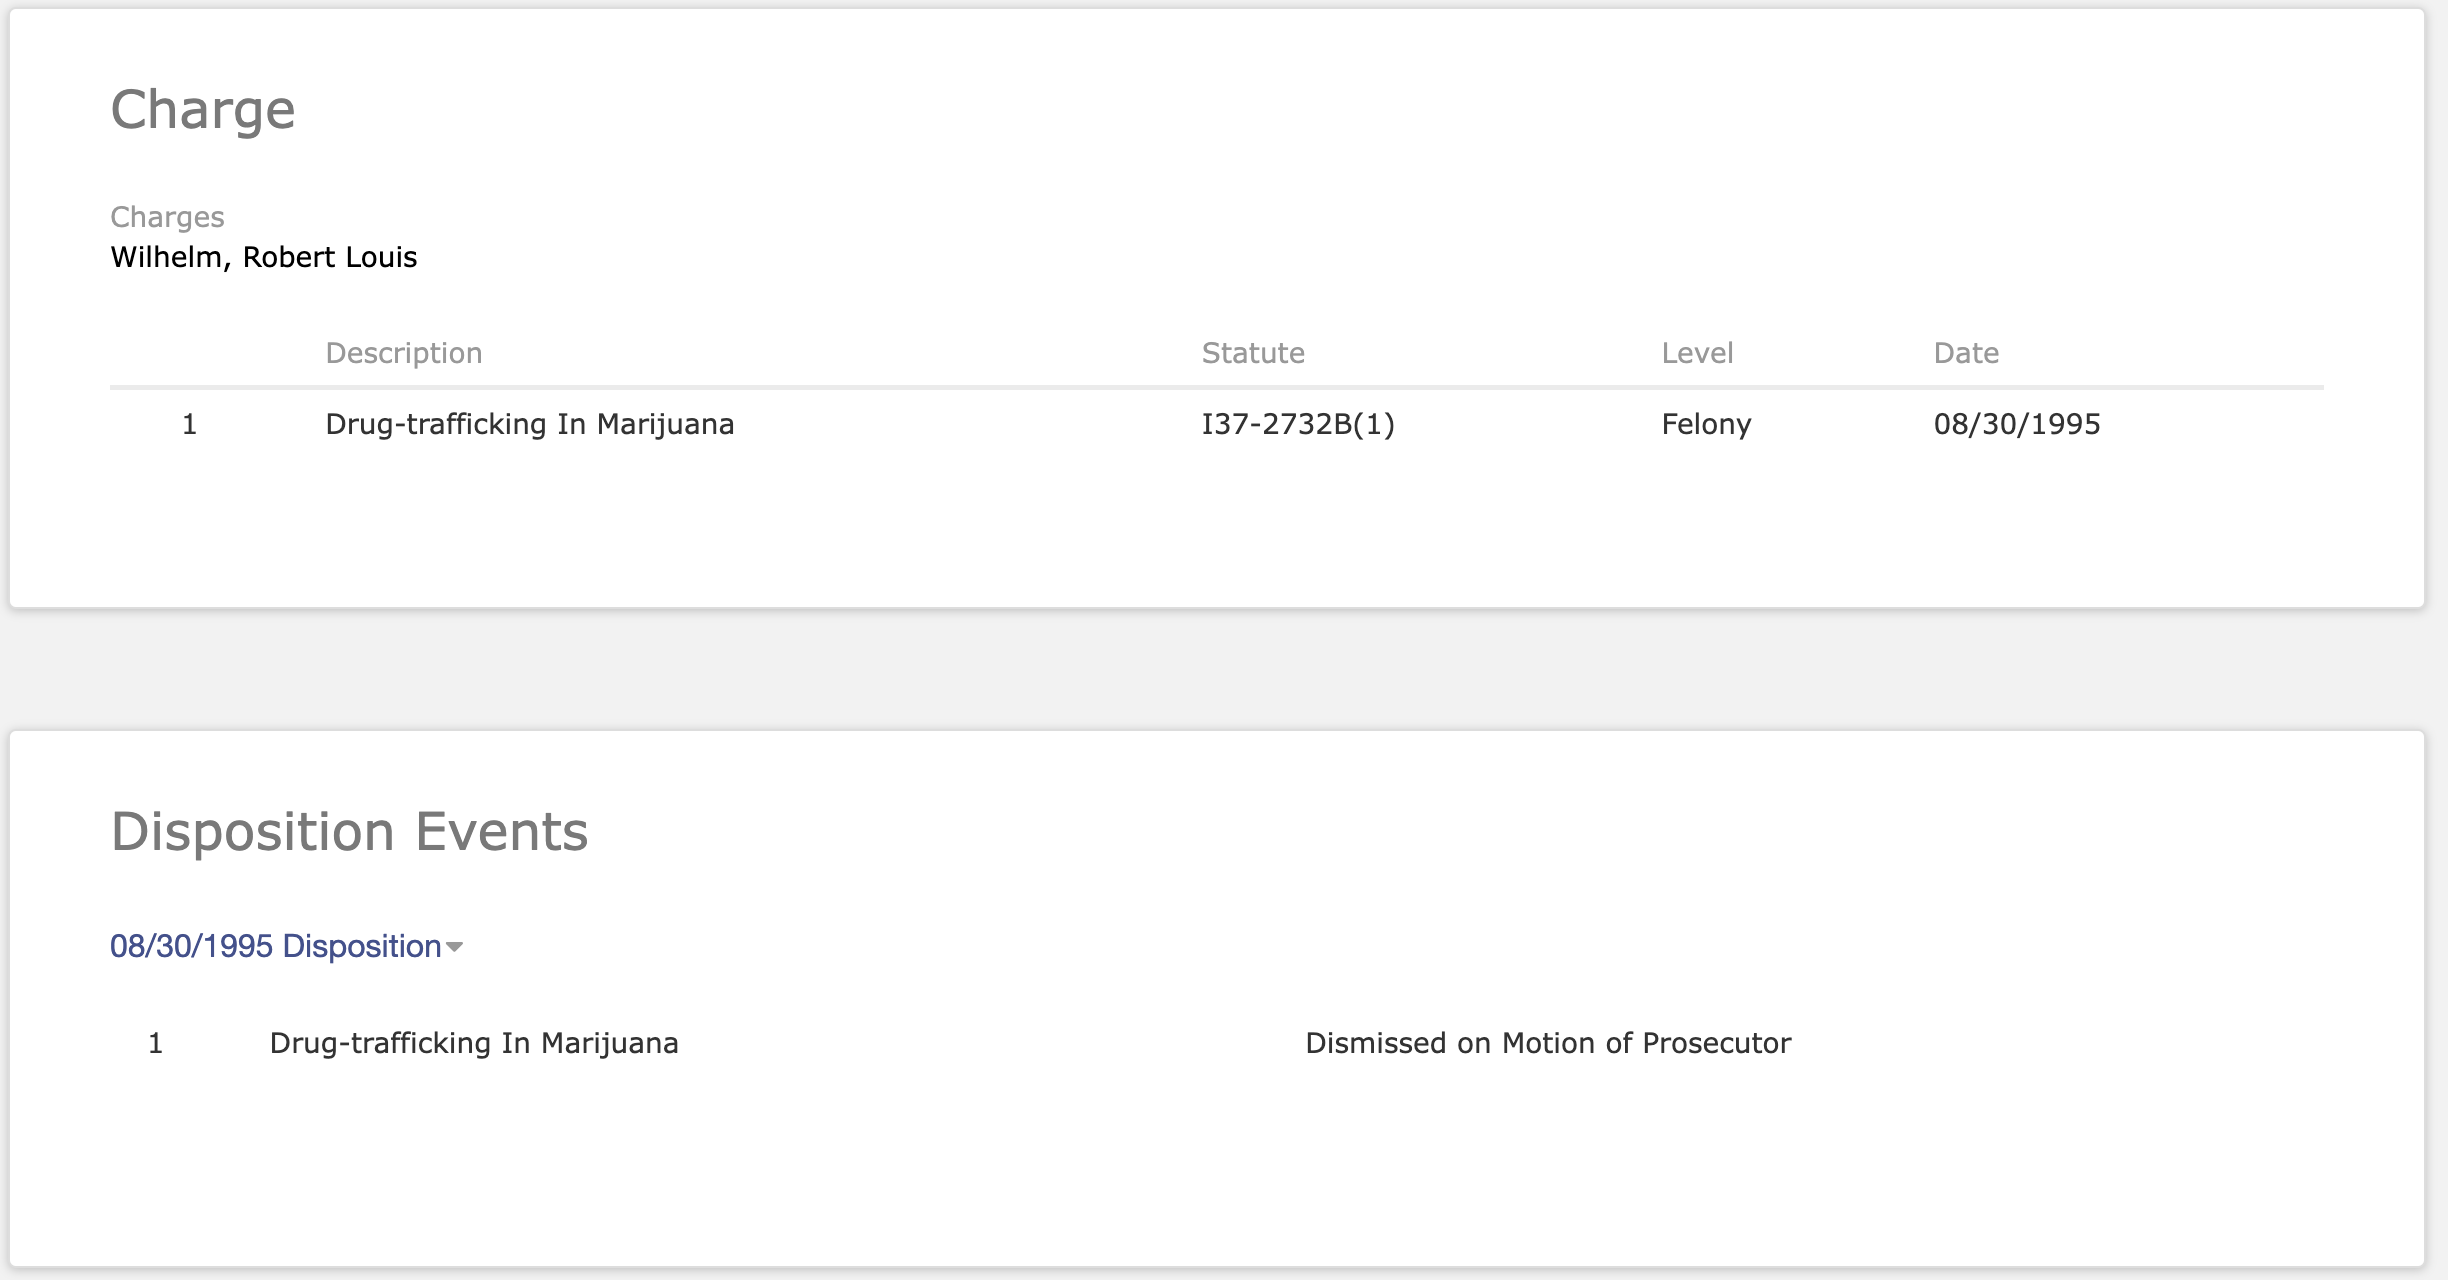Screen dimensions: 2448x1280
Task: Click the Description column header
Action: point(404,353)
